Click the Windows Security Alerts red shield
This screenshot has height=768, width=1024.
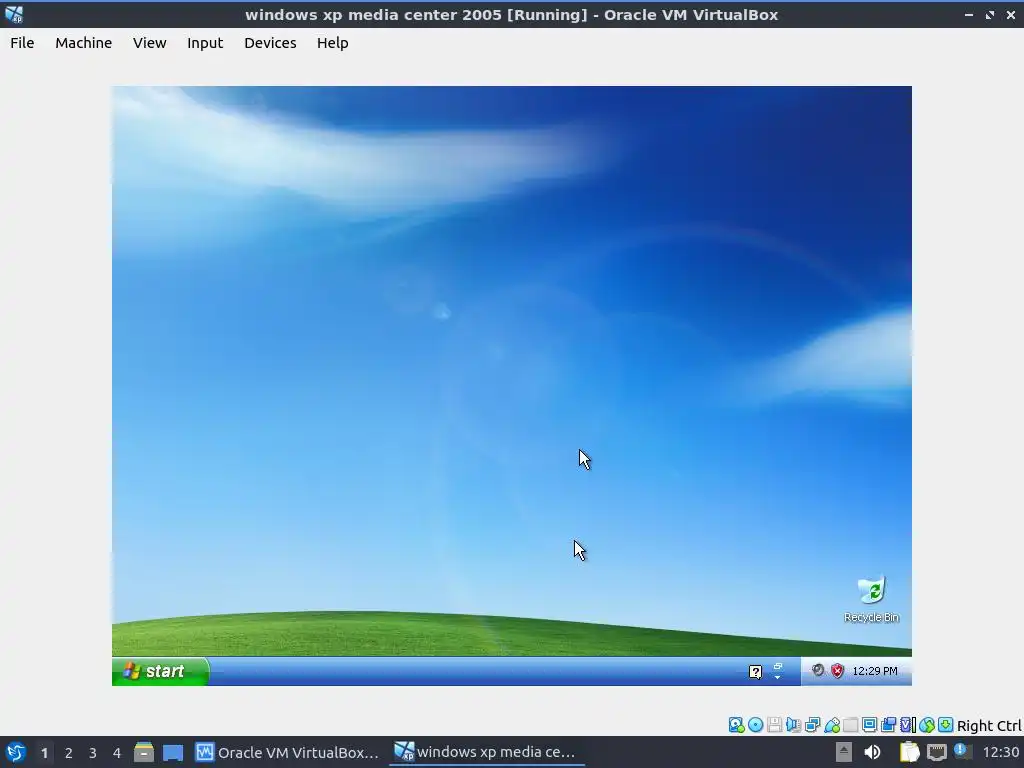pyautogui.click(x=837, y=671)
